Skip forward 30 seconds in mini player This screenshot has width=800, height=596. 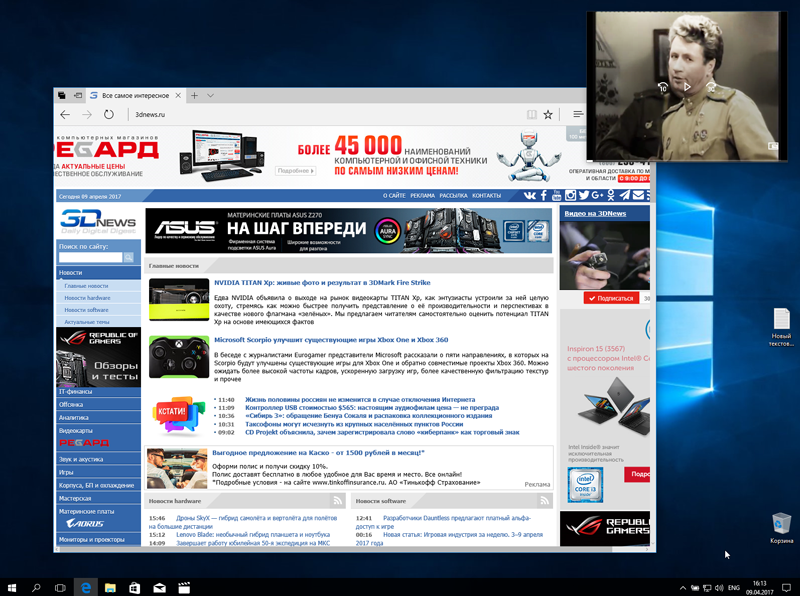(x=711, y=87)
